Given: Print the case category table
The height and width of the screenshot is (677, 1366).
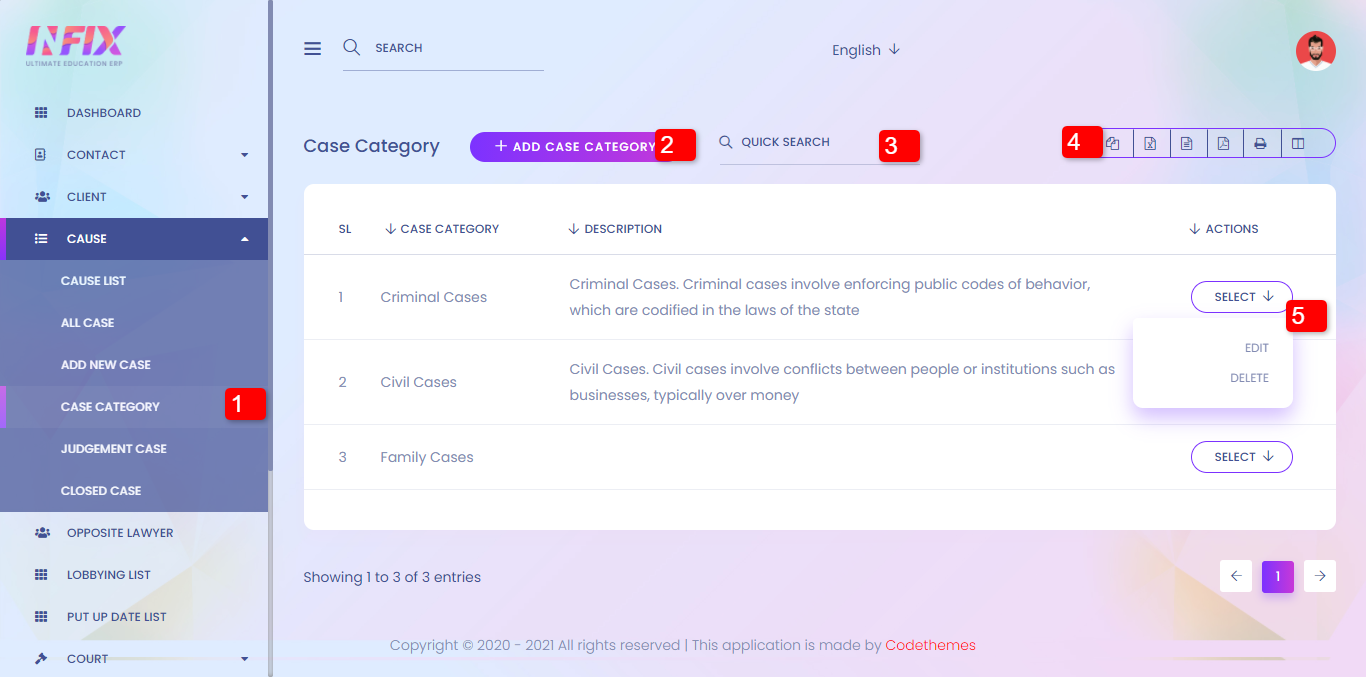Looking at the screenshot, I should tap(1260, 143).
